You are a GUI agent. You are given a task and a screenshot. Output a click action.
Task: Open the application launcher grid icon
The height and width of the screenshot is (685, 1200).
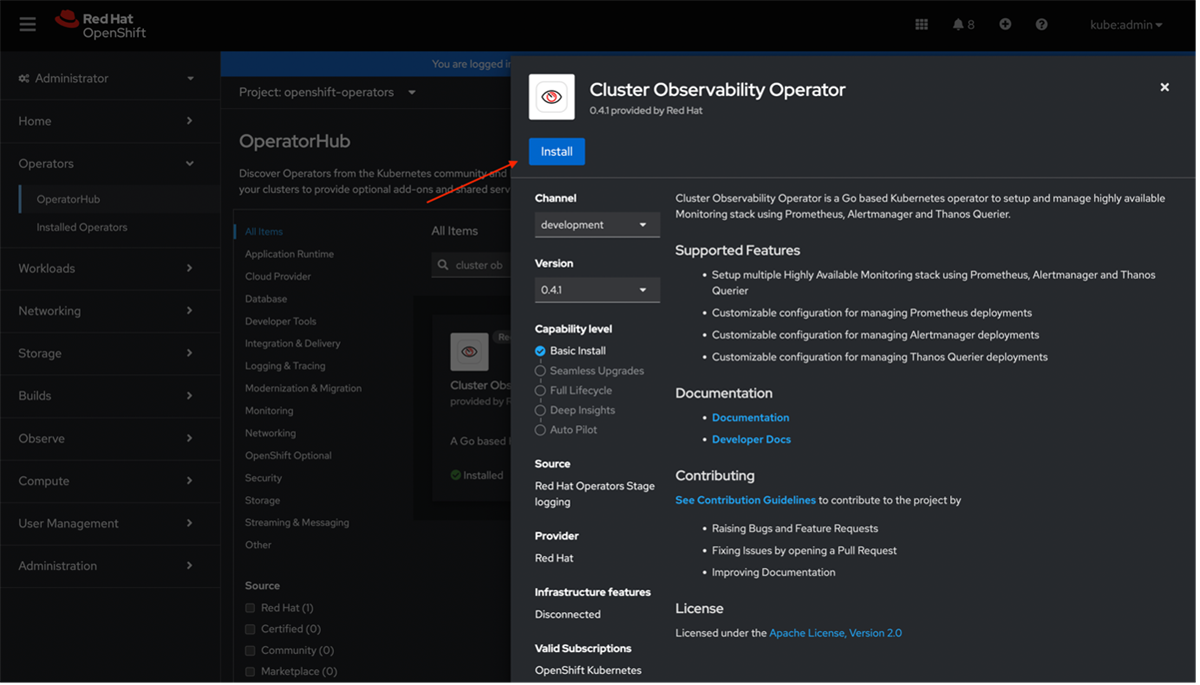click(x=921, y=23)
